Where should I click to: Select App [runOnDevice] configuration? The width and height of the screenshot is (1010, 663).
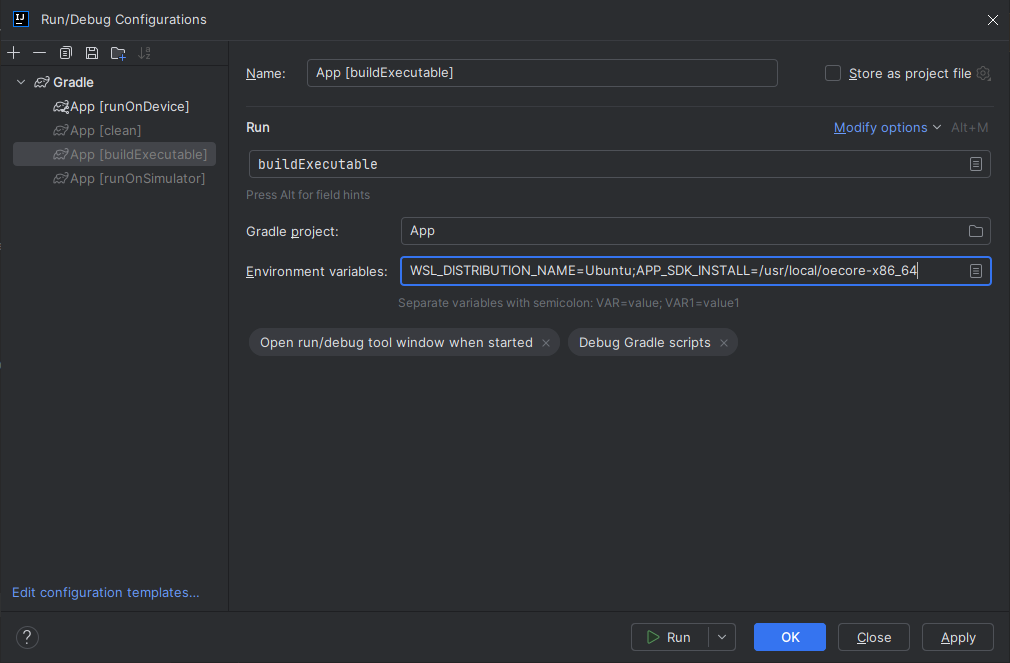[x=129, y=106]
